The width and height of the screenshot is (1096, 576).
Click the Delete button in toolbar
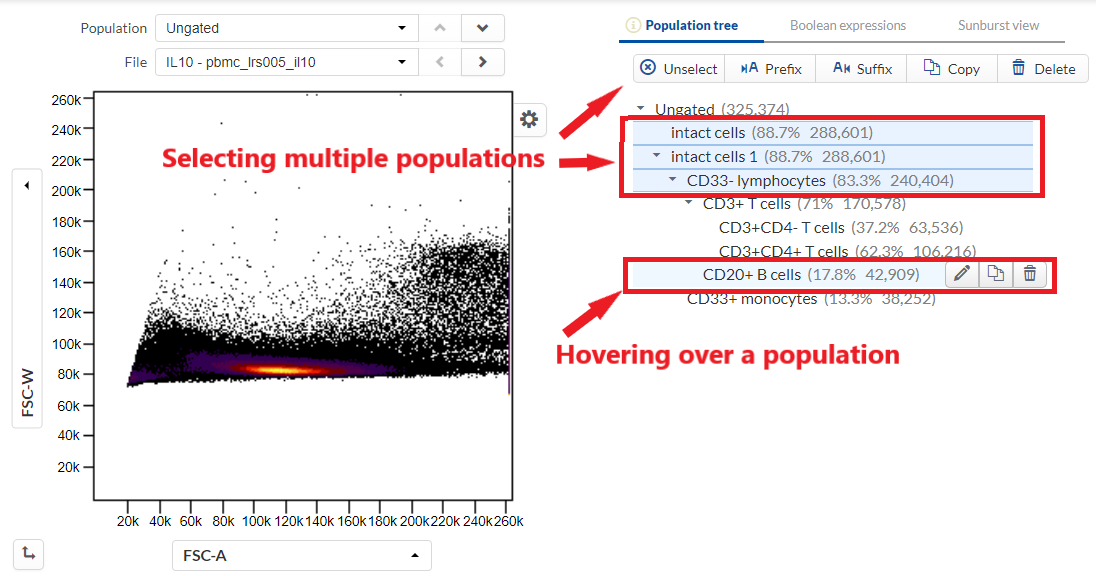1043,69
